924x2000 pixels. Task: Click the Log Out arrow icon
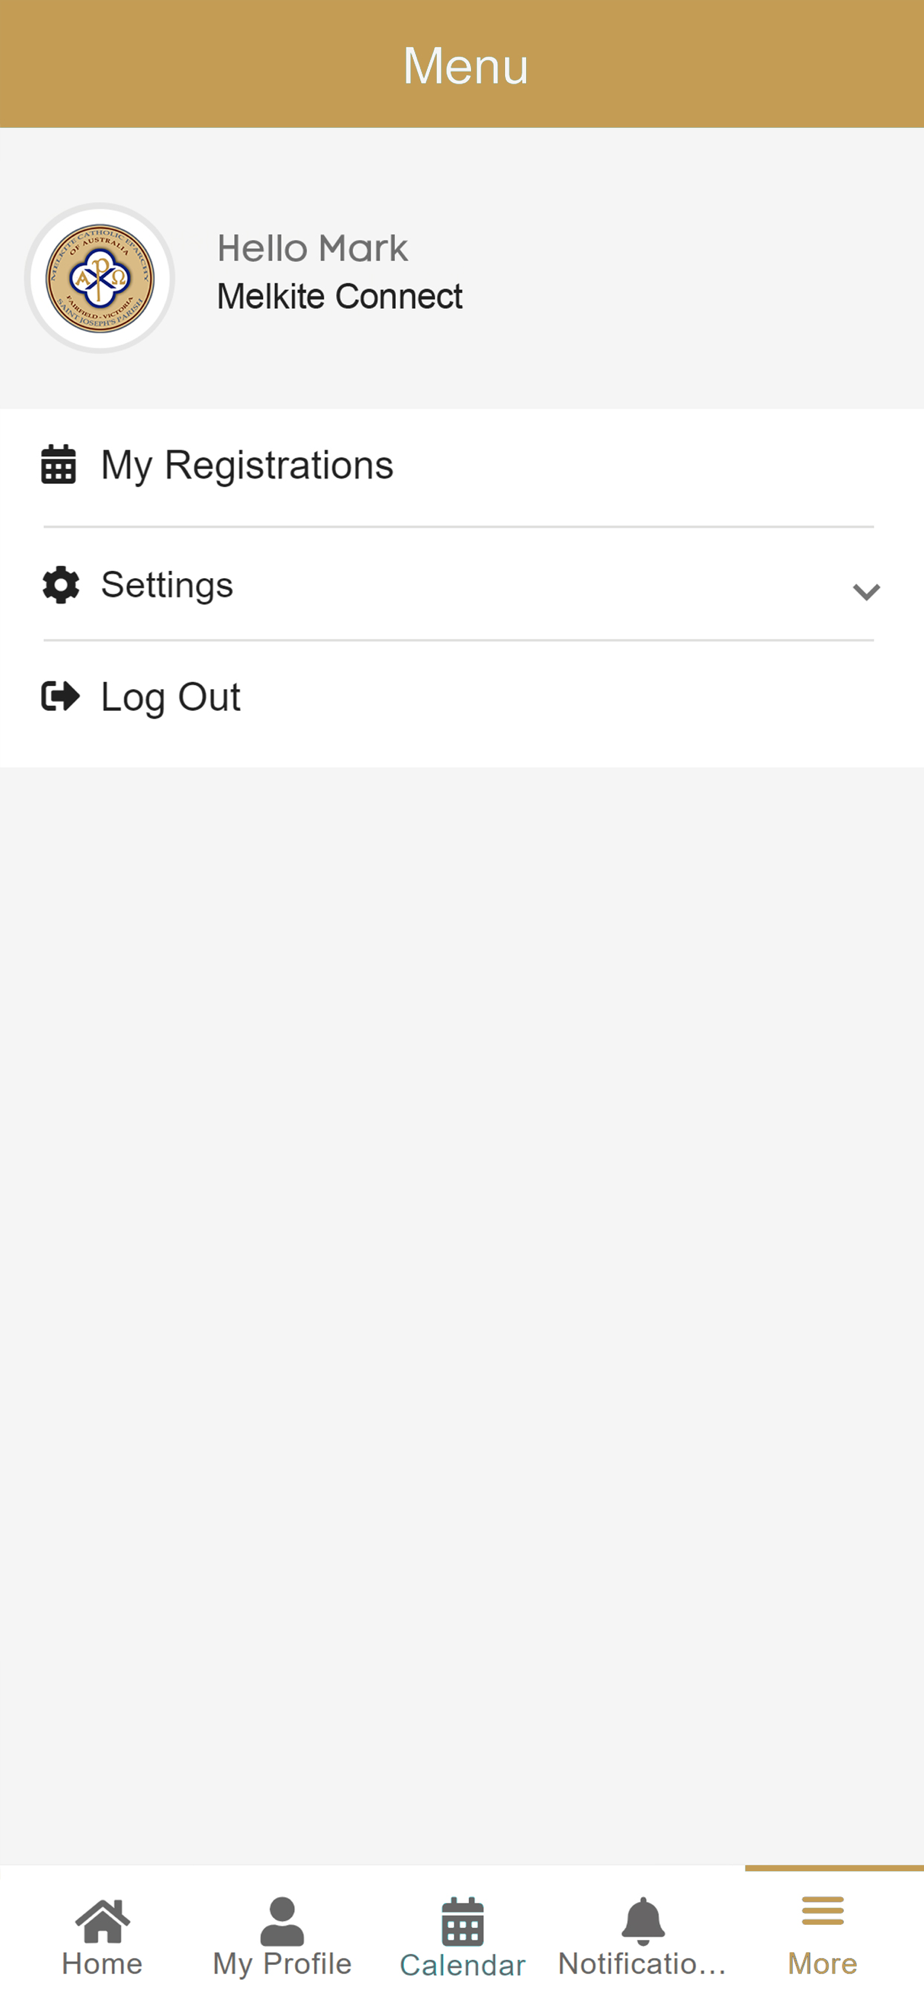(60, 696)
